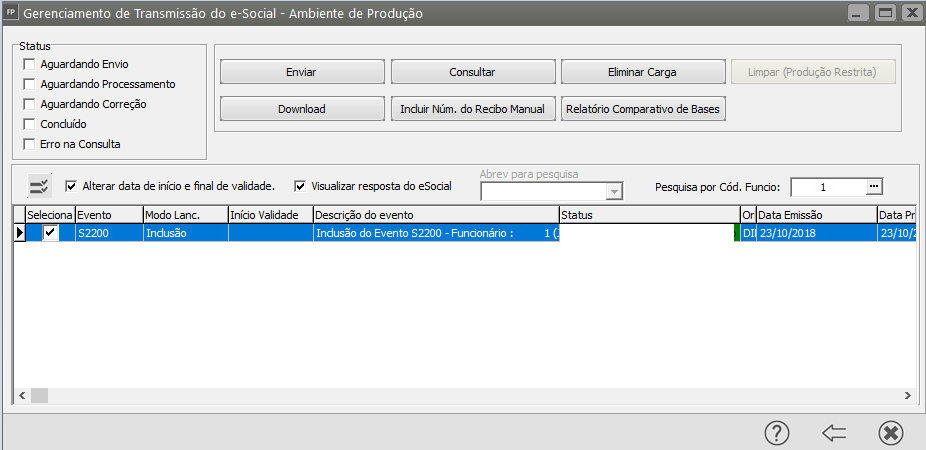Image resolution: width=926 pixels, height=450 pixels.
Task: Click the DI origin cell in the row
Action: pyautogui.click(x=748, y=233)
